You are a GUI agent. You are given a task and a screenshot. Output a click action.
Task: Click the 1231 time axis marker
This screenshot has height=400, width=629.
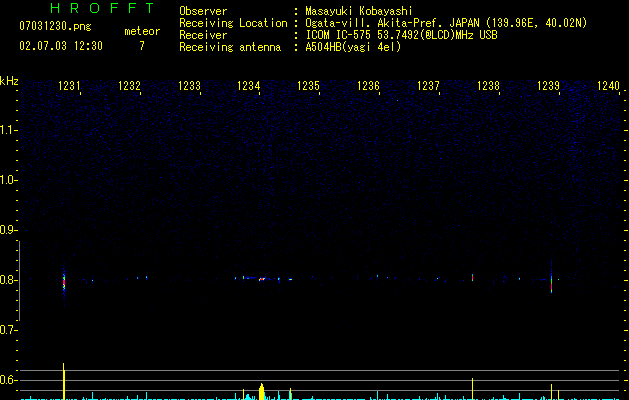(x=69, y=86)
